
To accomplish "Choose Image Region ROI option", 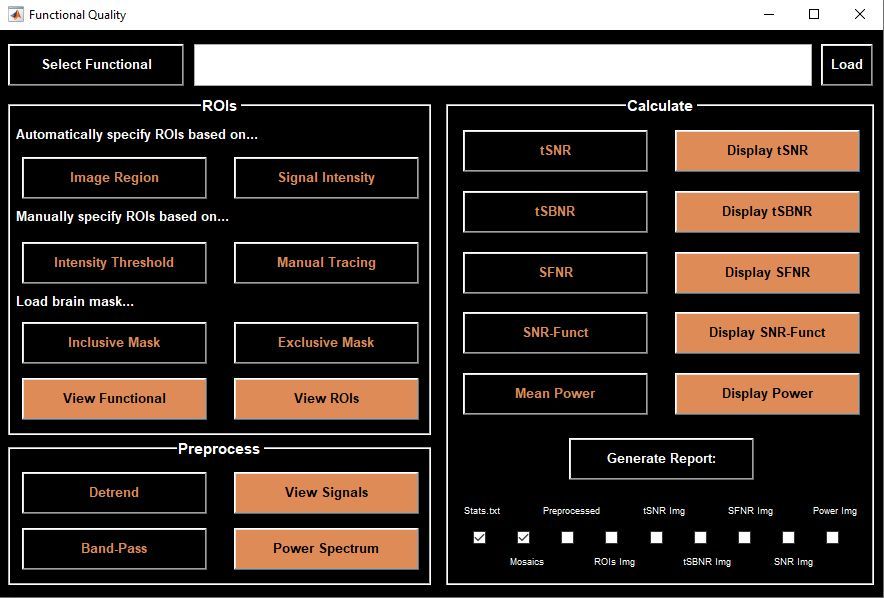I will (x=114, y=178).
